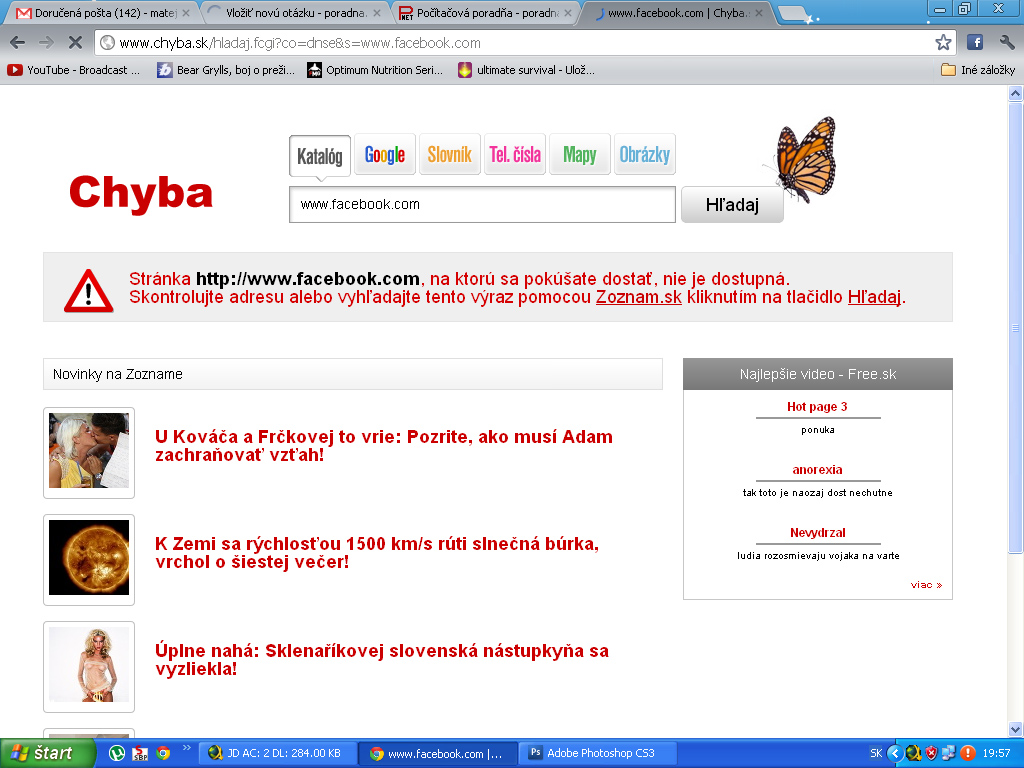Open the Optimum Nutrition bookmark
The width and height of the screenshot is (1024, 768).
tap(375, 70)
